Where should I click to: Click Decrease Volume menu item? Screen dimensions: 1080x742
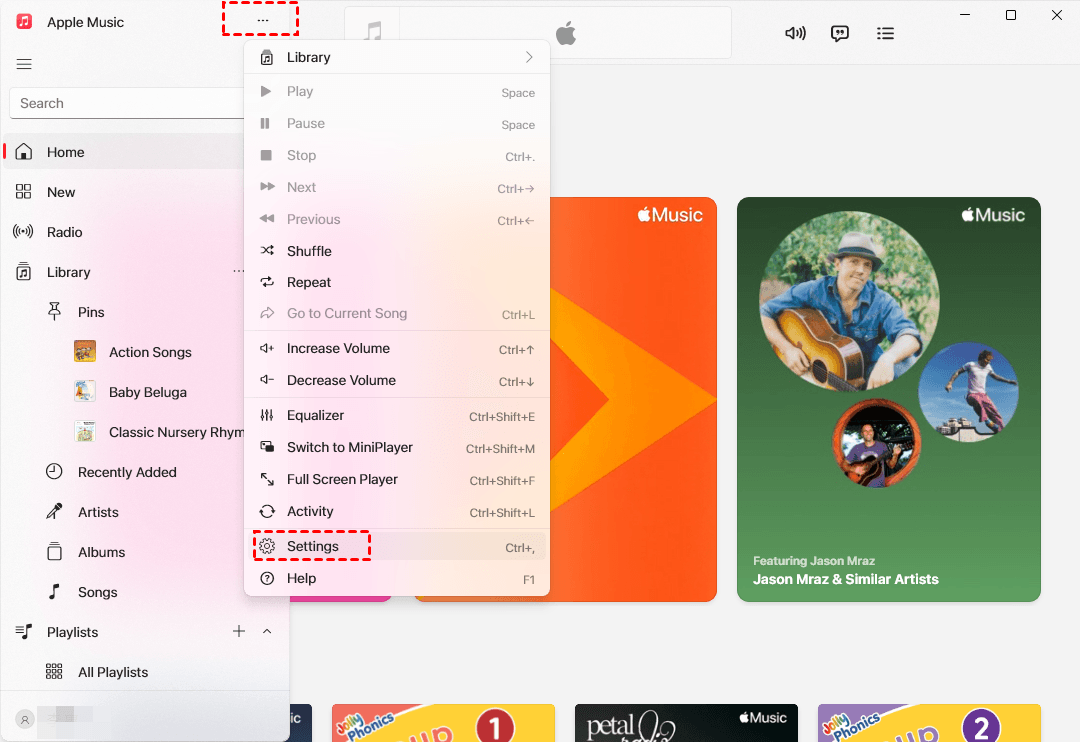pyautogui.click(x=397, y=380)
